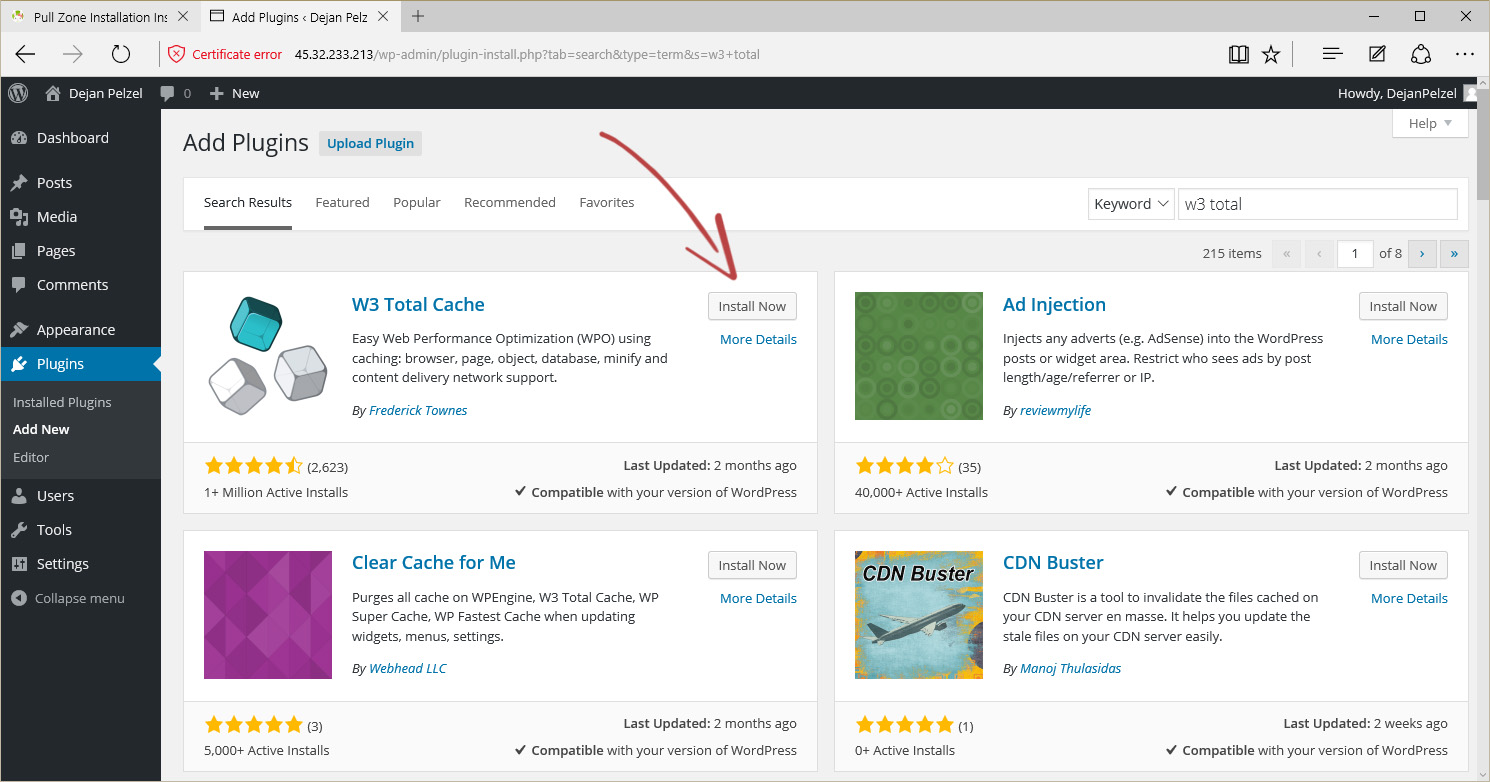
Task: Click the browser address bar URL
Action: [527, 54]
